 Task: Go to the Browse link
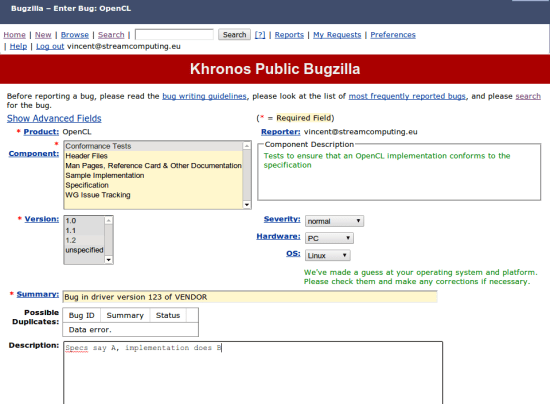pos(75,35)
